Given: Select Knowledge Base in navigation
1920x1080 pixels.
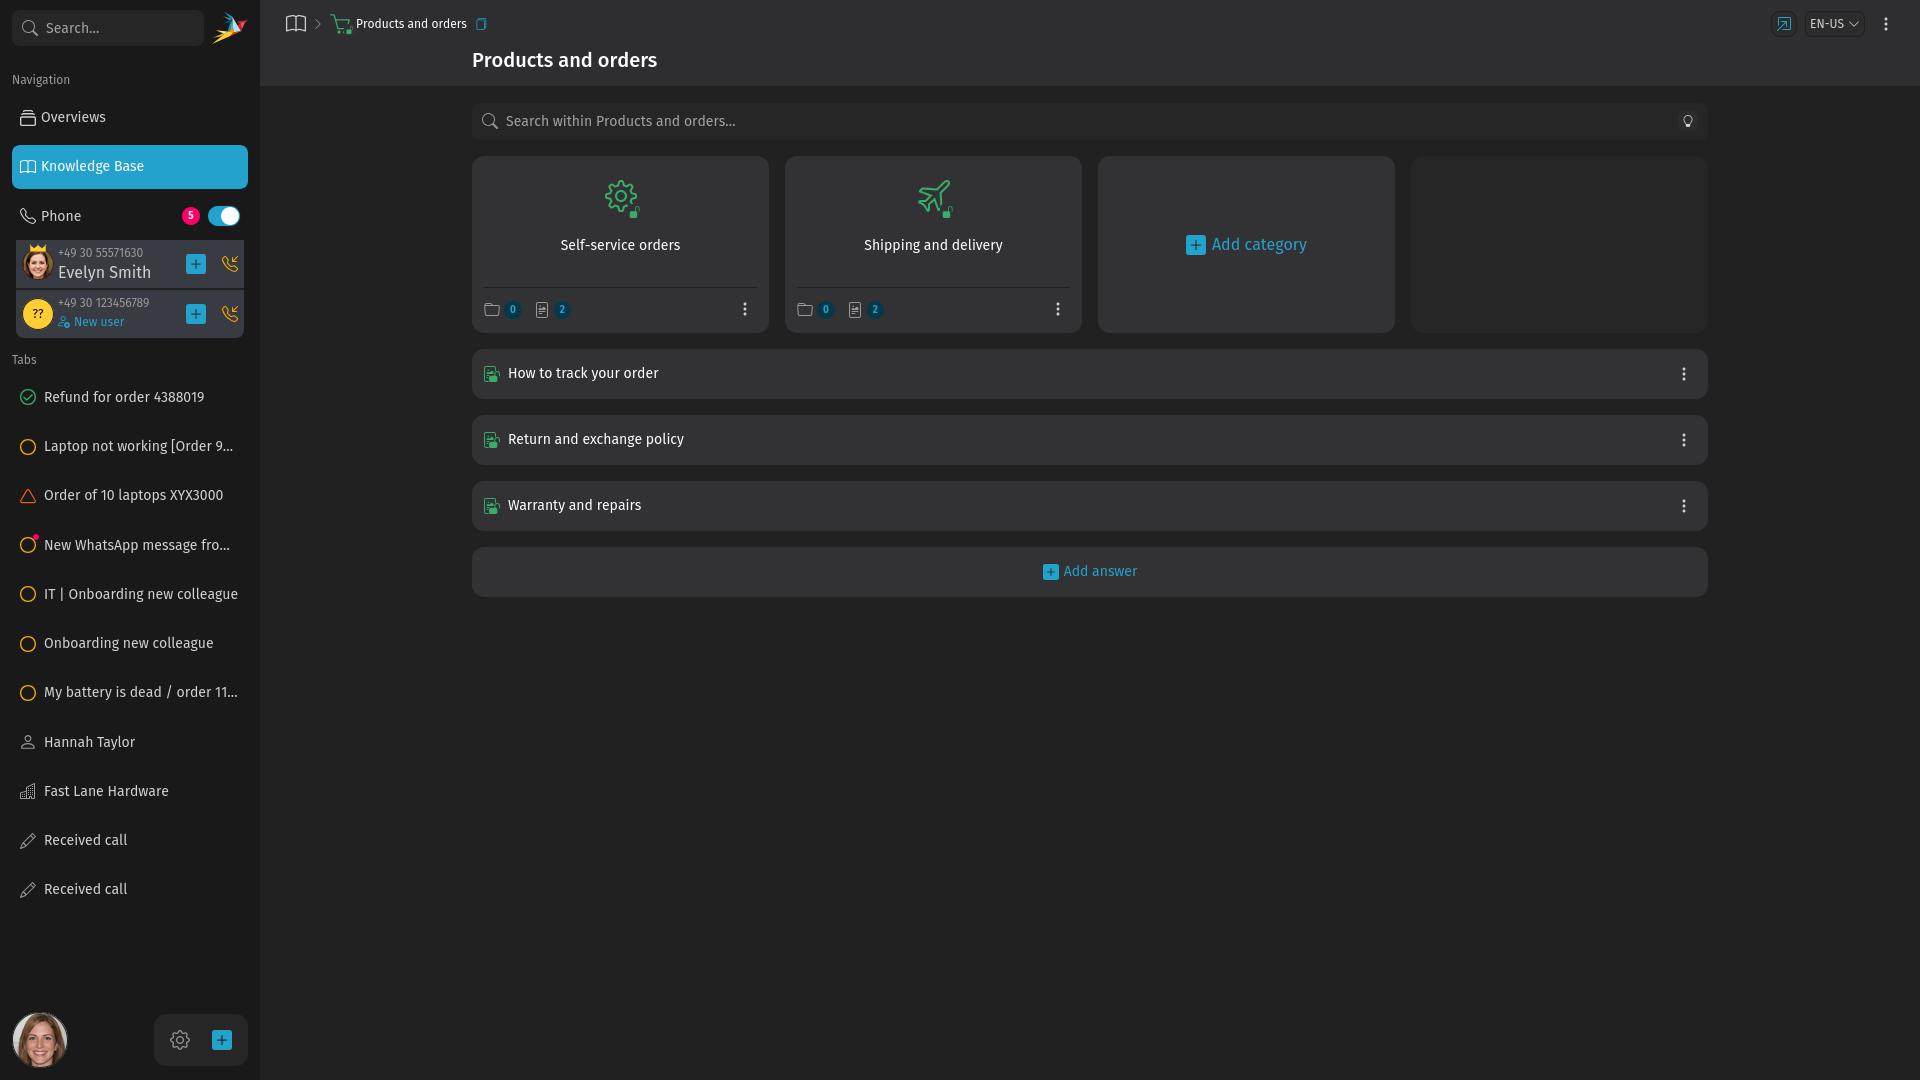Looking at the screenshot, I should click(x=130, y=167).
